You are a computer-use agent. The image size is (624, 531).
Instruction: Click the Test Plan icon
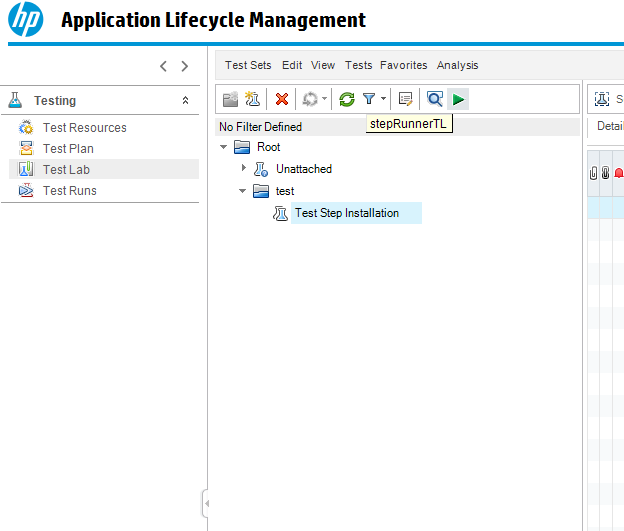(x=26, y=148)
